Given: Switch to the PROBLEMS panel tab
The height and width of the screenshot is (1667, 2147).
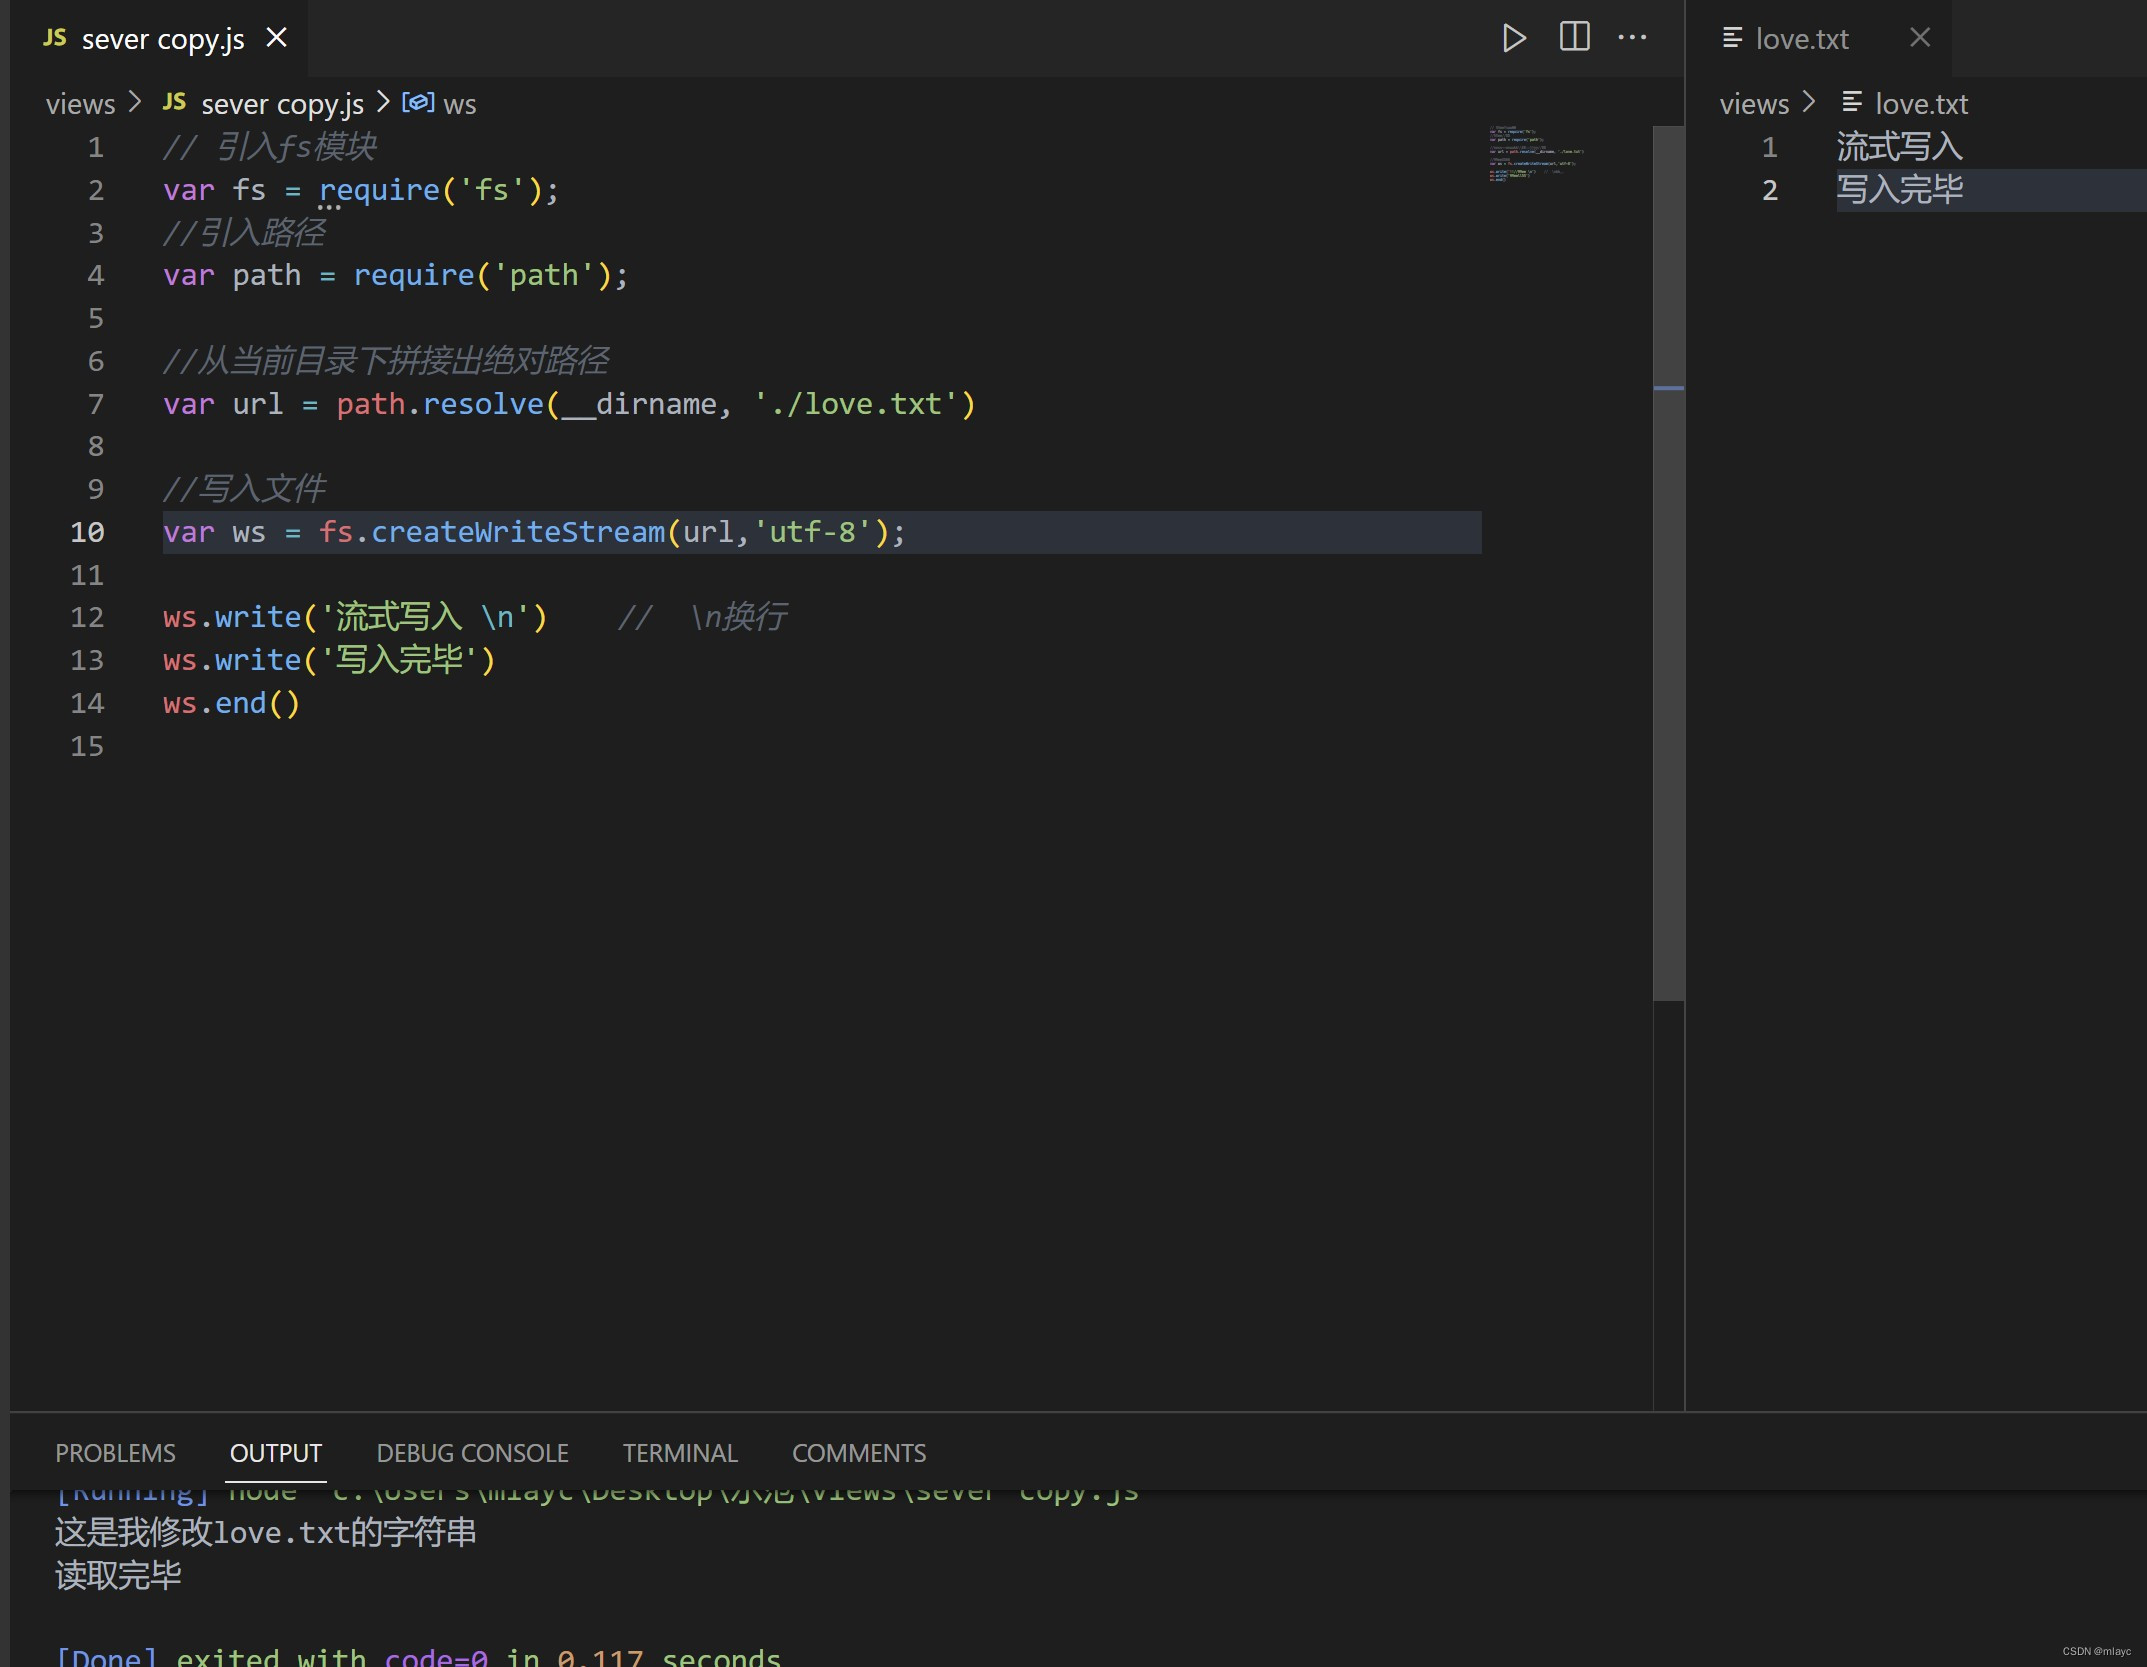Looking at the screenshot, I should coord(115,1453).
